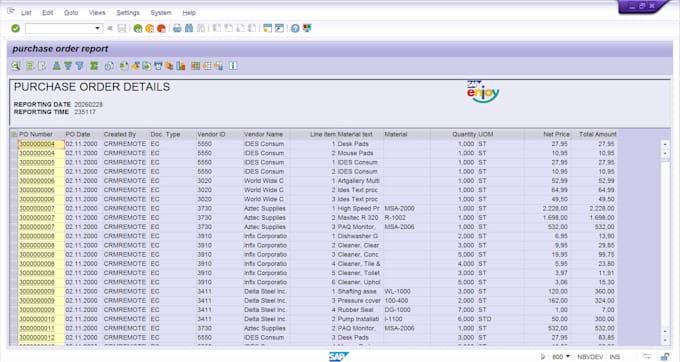Open the Help menu
This screenshot has width=680, height=362.
click(189, 13)
